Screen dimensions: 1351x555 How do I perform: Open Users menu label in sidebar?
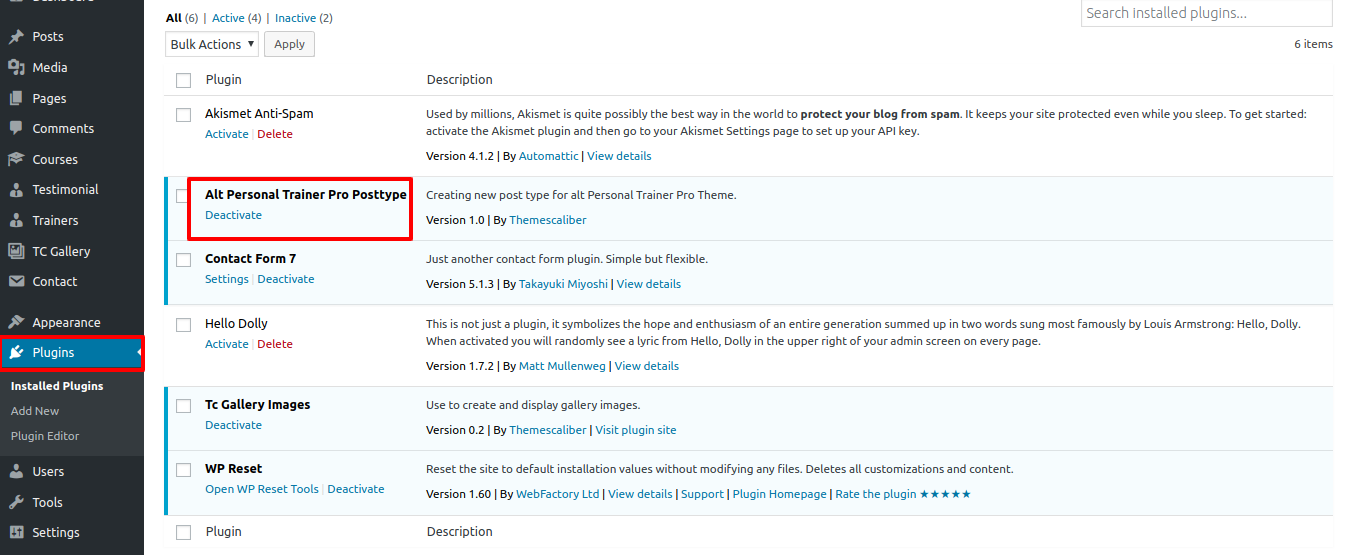pyautogui.click(x=48, y=472)
